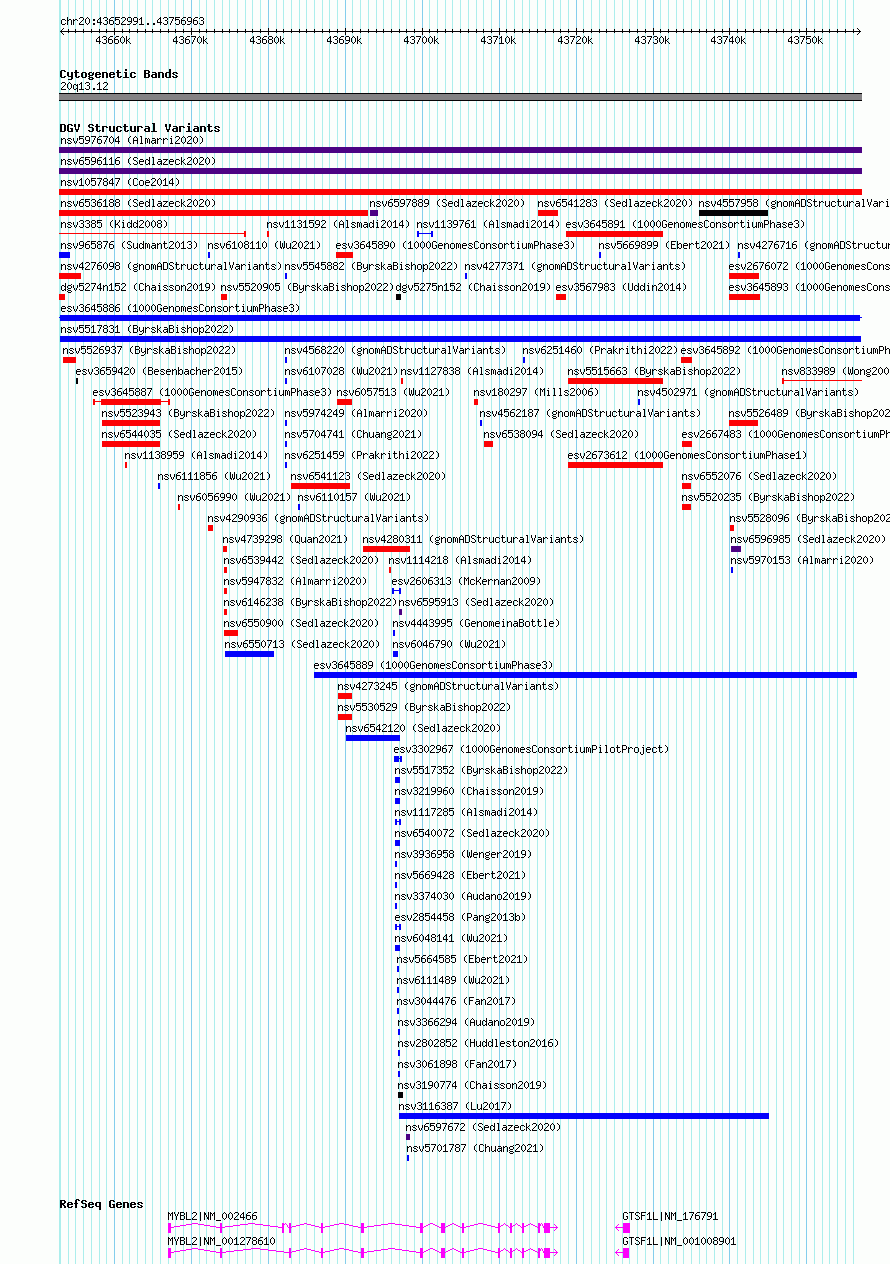The image size is (890, 1264).
Task: Click the nsv2802852 (Huddleston2016) label
Action: click(478, 1043)
